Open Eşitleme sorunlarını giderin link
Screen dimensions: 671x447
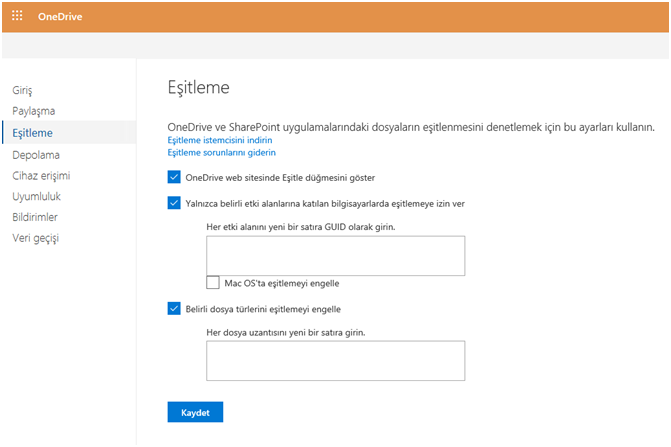pyautogui.click(x=221, y=152)
